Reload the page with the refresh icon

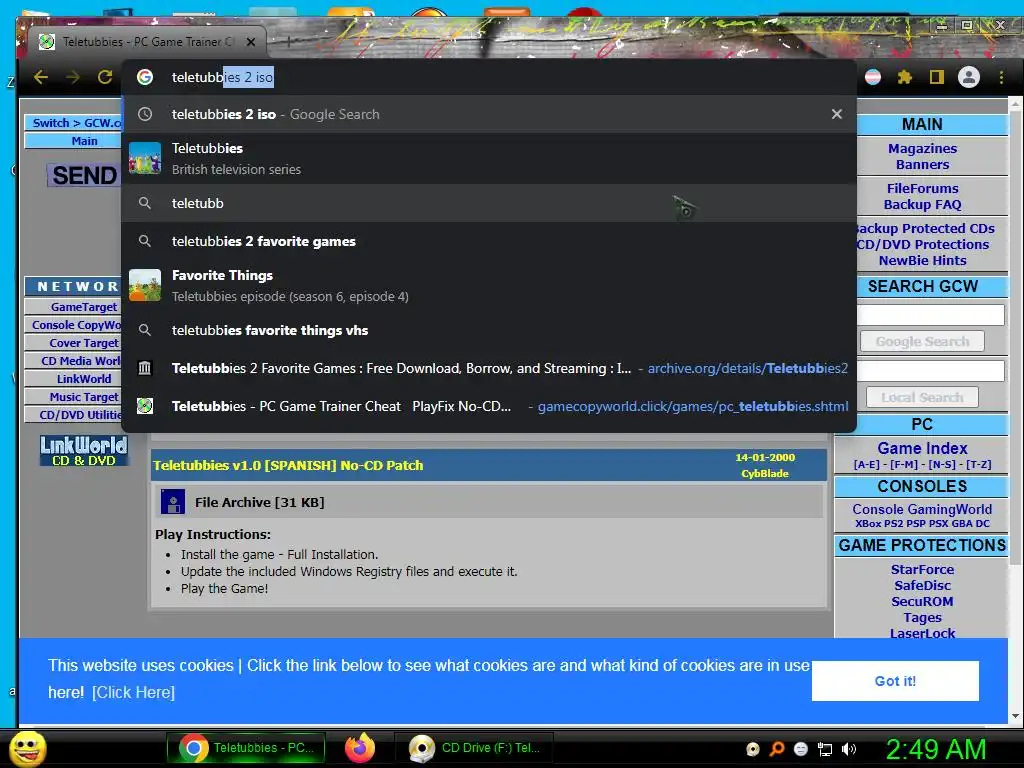(104, 77)
